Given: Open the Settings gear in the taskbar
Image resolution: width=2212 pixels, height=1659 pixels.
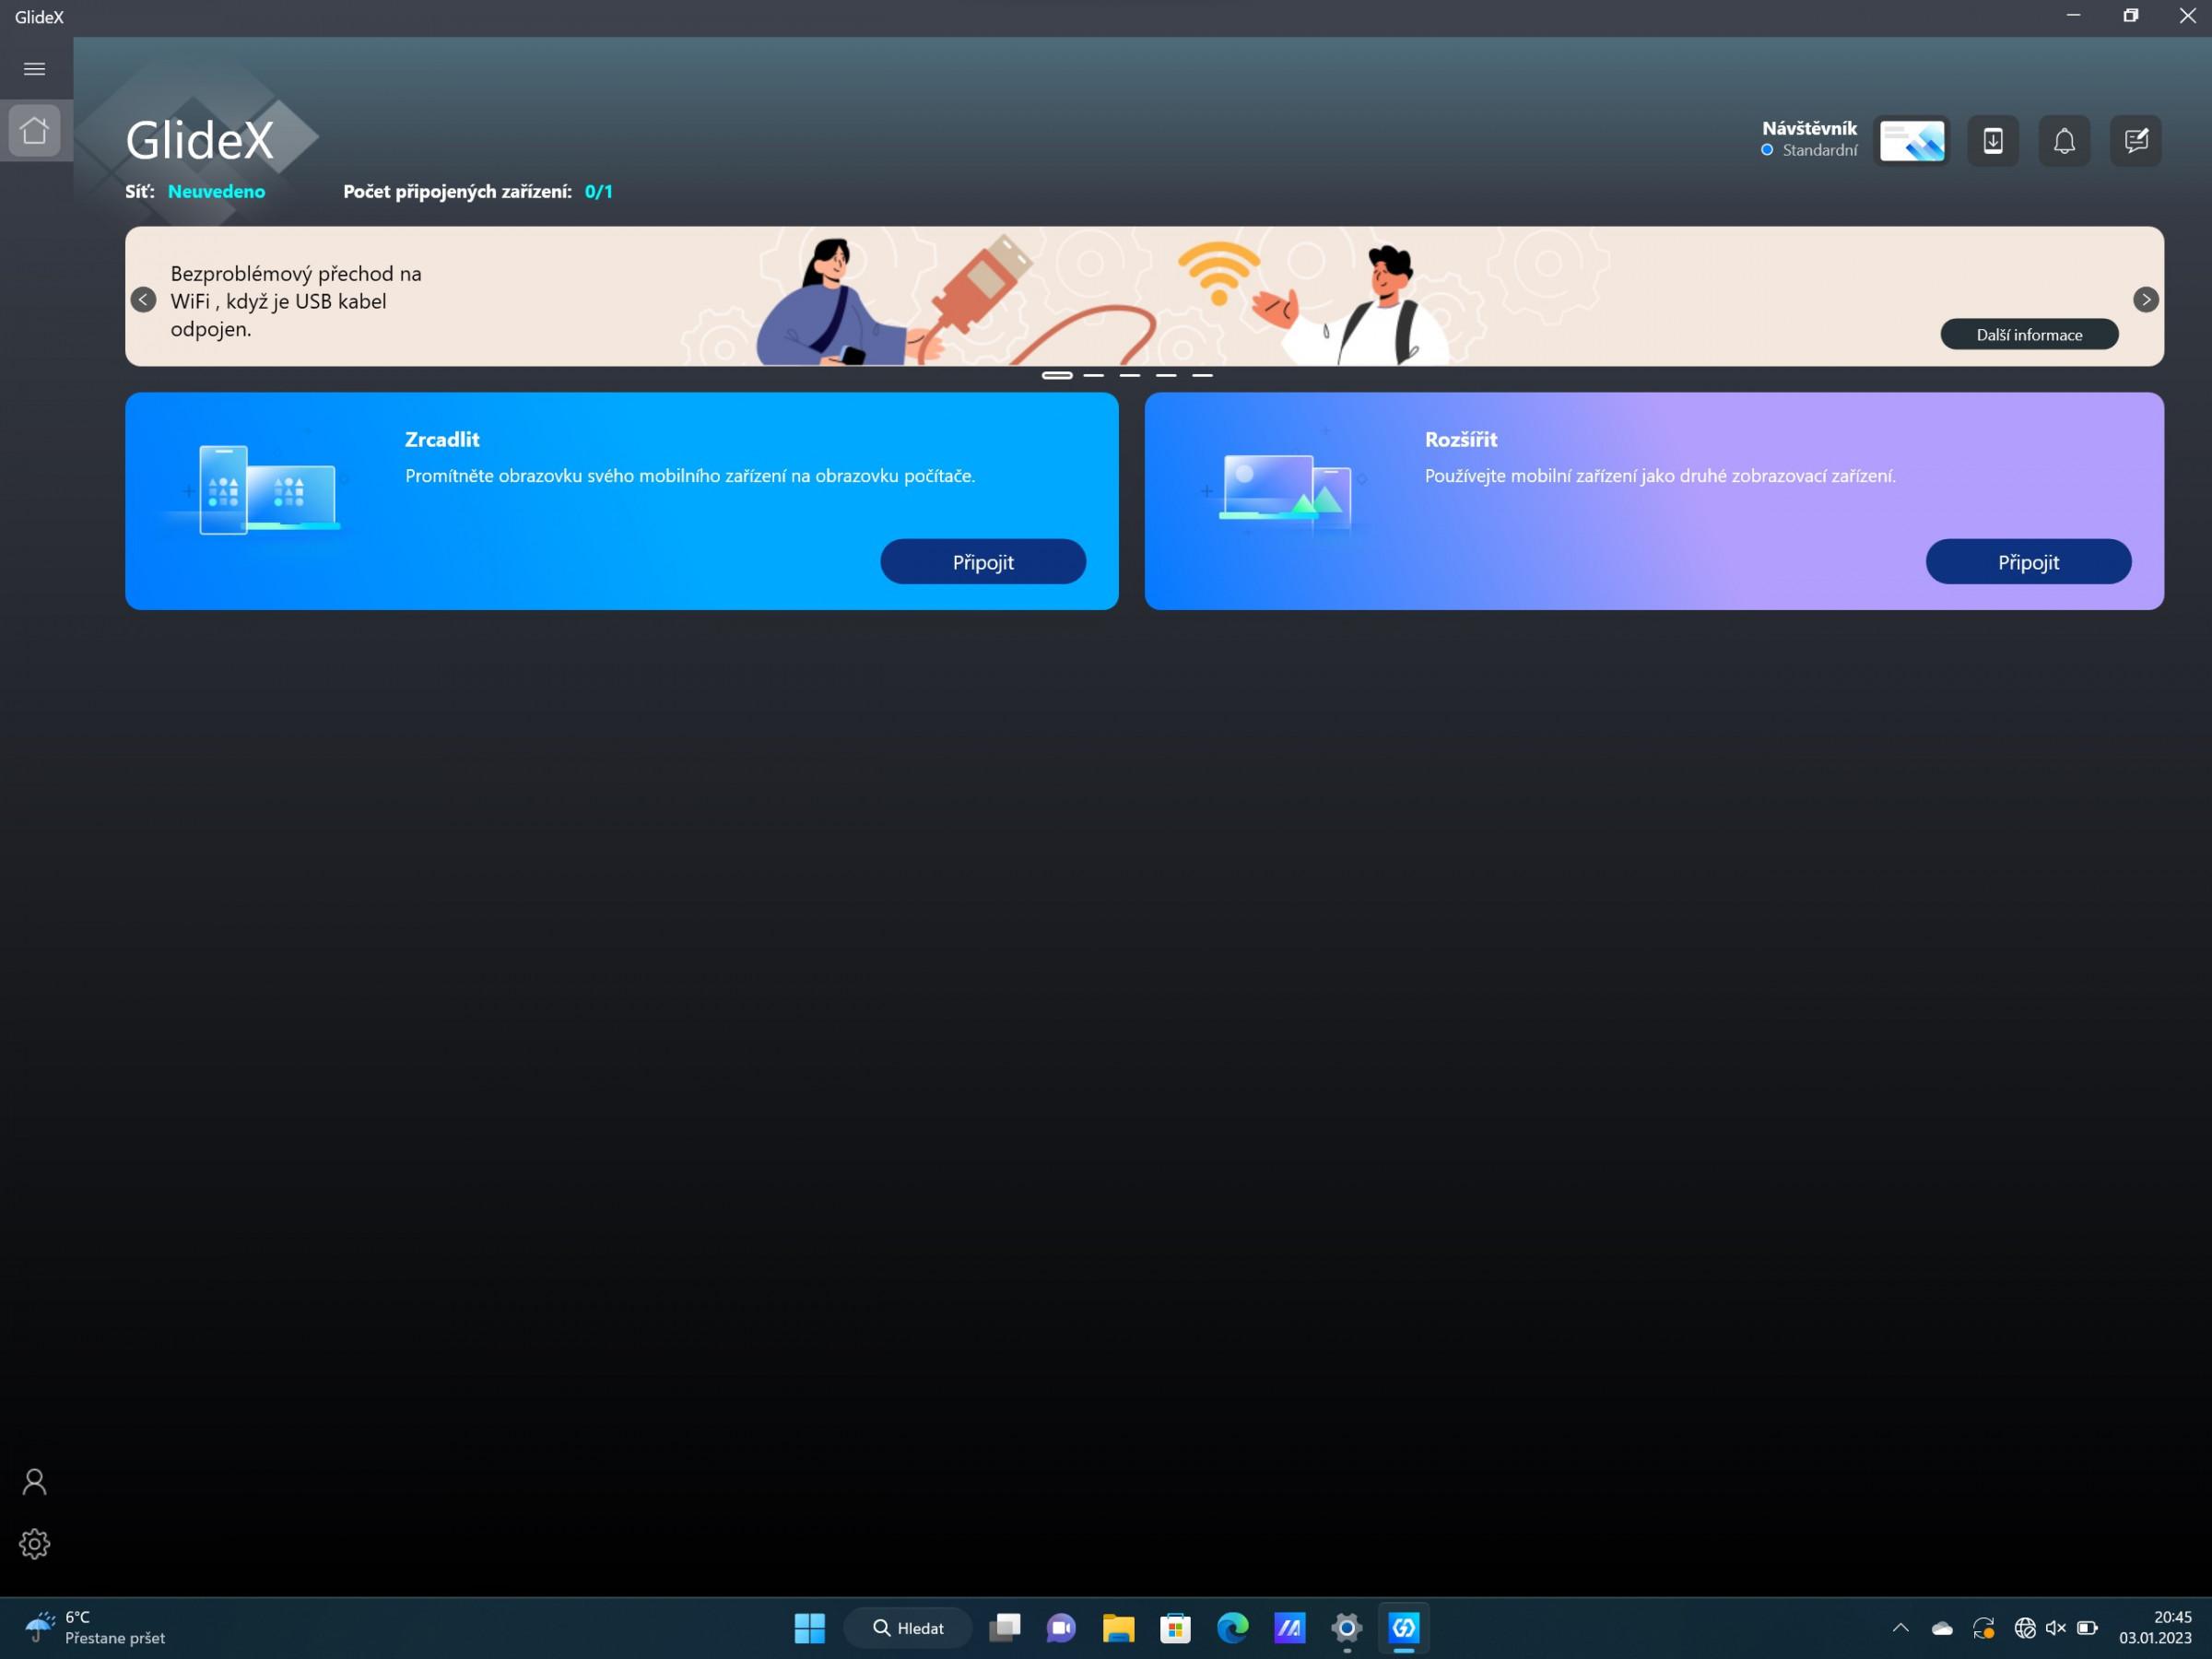Looking at the screenshot, I should point(1346,1628).
